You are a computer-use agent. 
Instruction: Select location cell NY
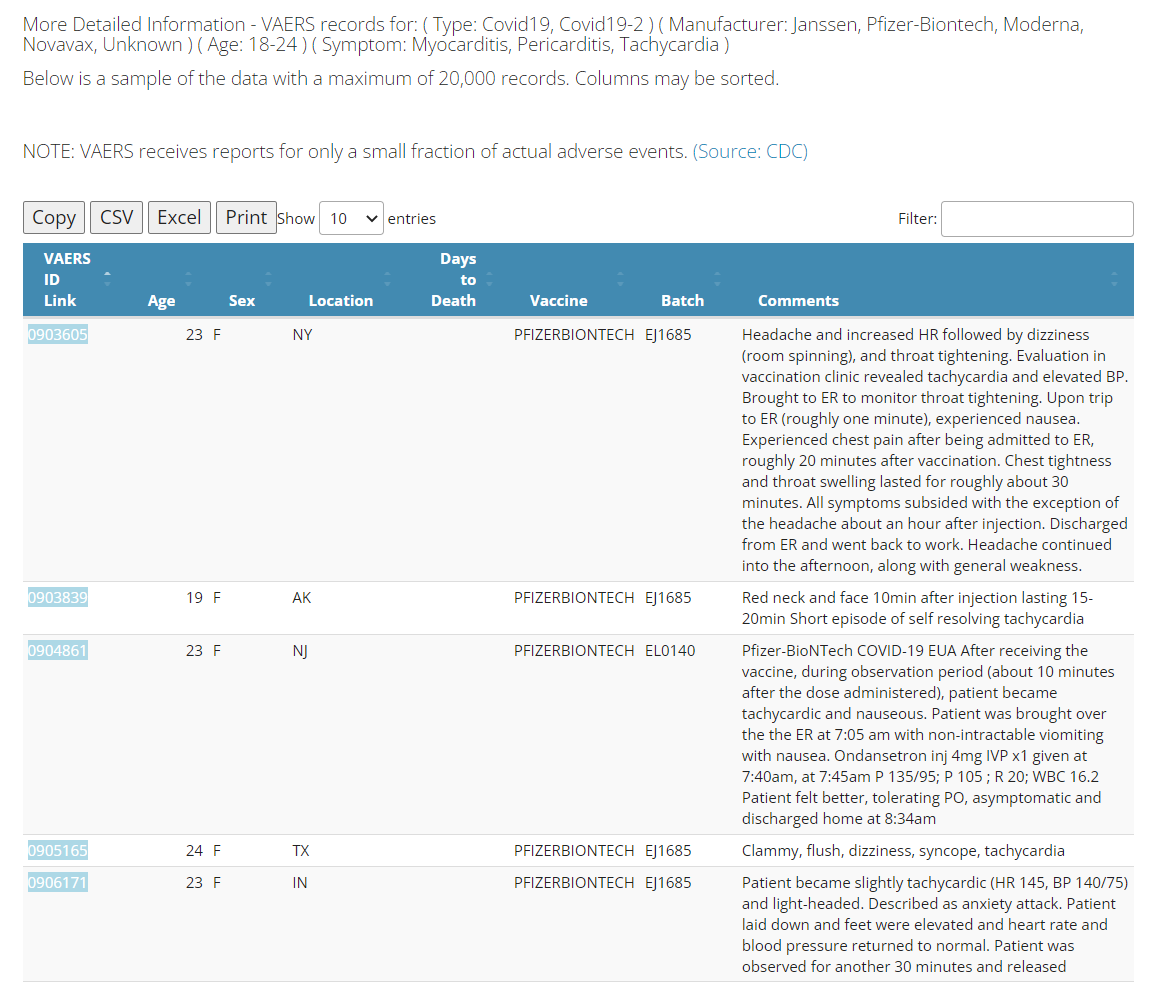pos(302,335)
